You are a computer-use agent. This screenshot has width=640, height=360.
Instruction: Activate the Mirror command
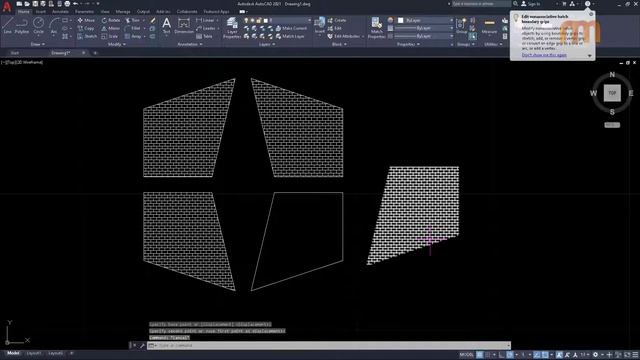111,28
